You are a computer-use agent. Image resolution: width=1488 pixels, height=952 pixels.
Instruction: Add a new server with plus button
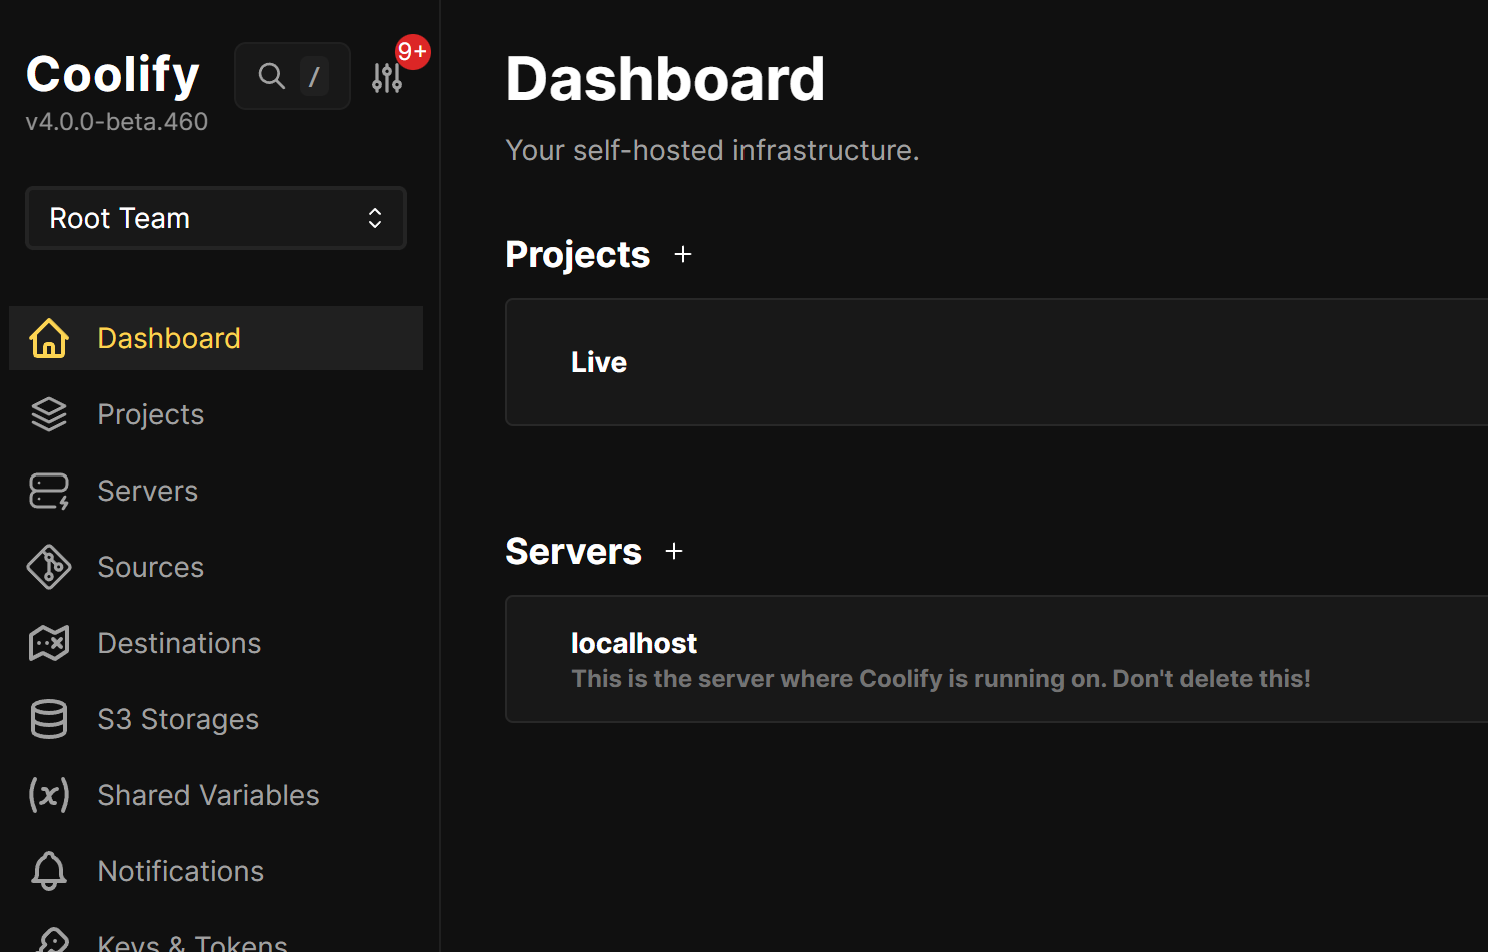674,551
